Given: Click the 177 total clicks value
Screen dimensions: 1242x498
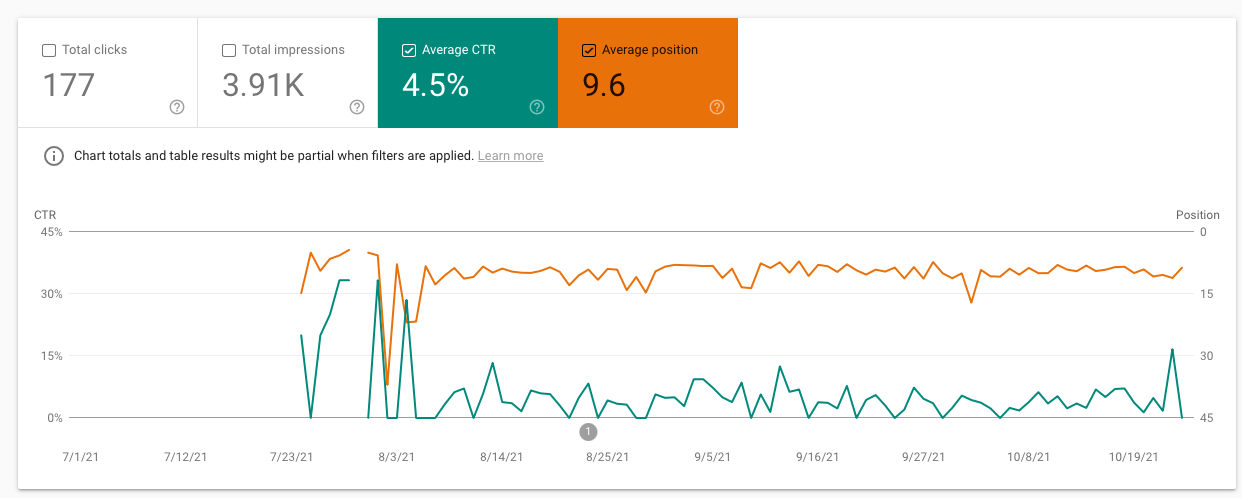Looking at the screenshot, I should [69, 85].
